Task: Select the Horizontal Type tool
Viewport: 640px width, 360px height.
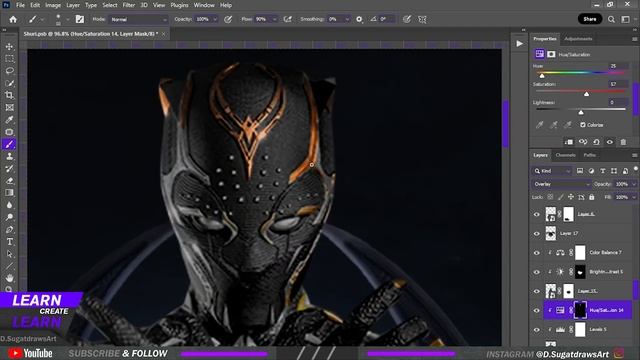Action: point(9,242)
